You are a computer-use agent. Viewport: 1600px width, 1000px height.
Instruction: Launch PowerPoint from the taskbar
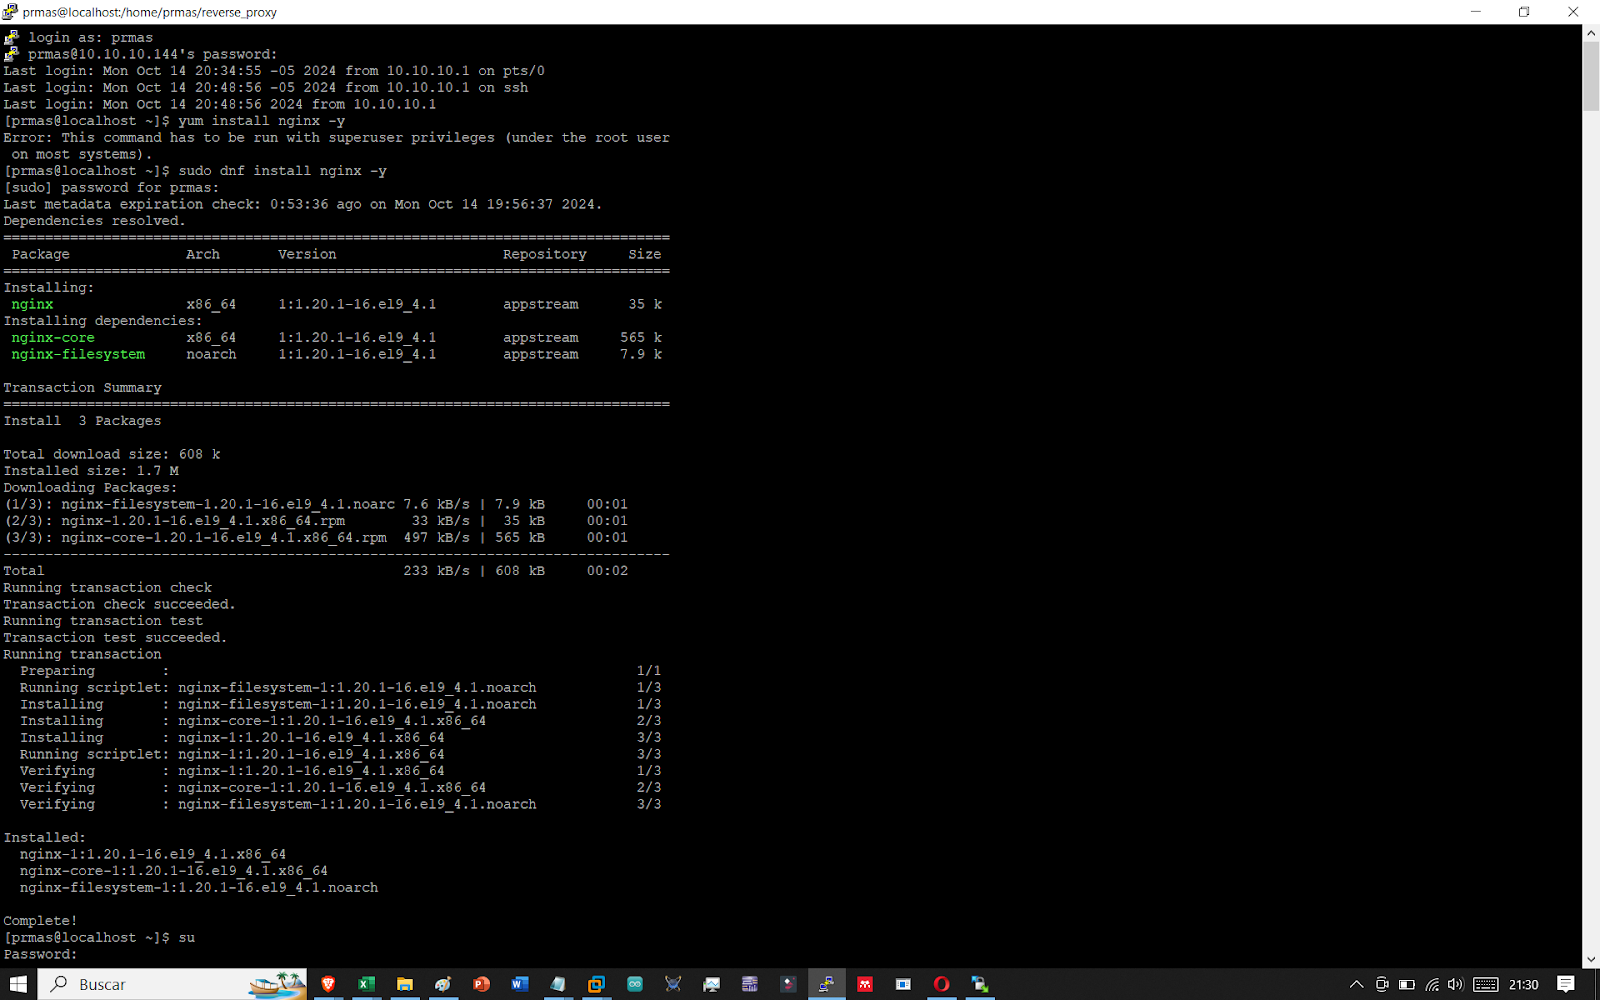click(481, 984)
